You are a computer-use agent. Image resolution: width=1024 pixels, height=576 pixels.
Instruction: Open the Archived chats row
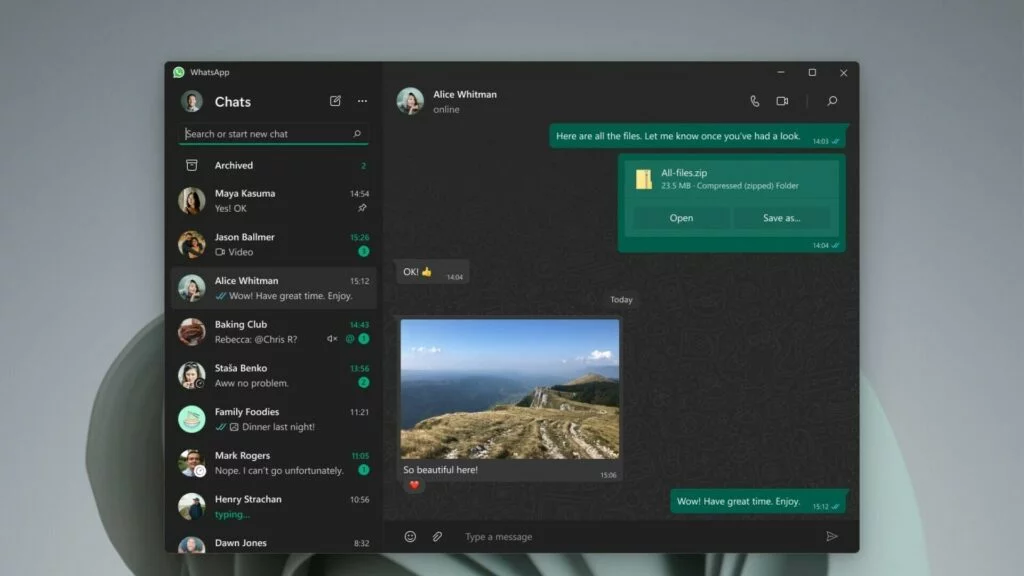274,165
